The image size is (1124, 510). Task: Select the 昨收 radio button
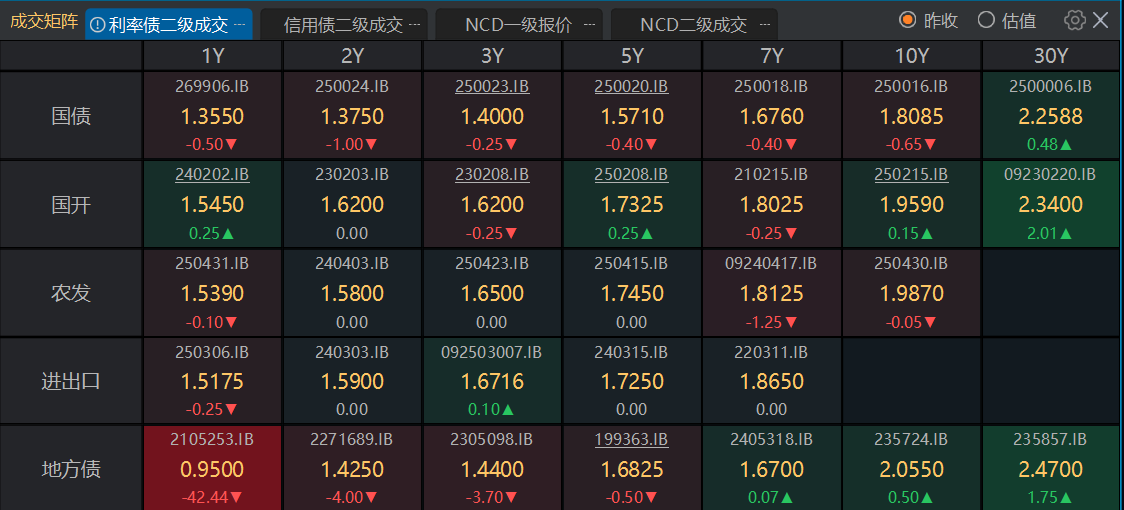[x=908, y=20]
